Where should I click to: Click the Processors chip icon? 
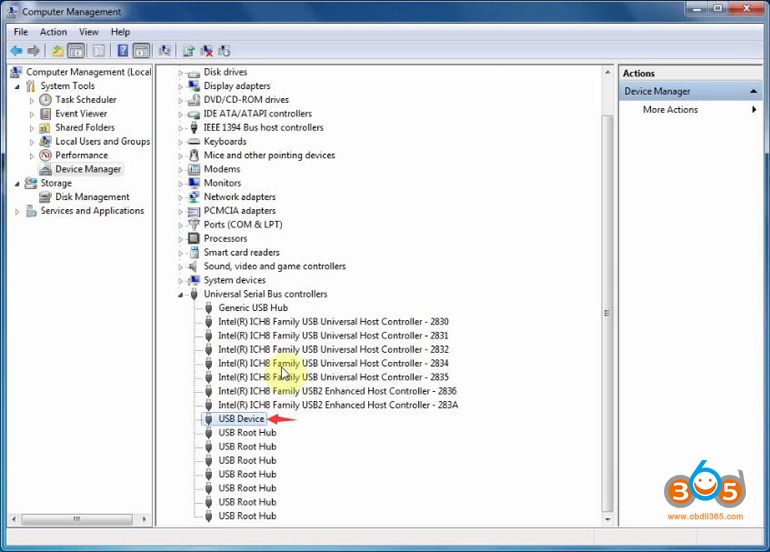click(x=194, y=238)
